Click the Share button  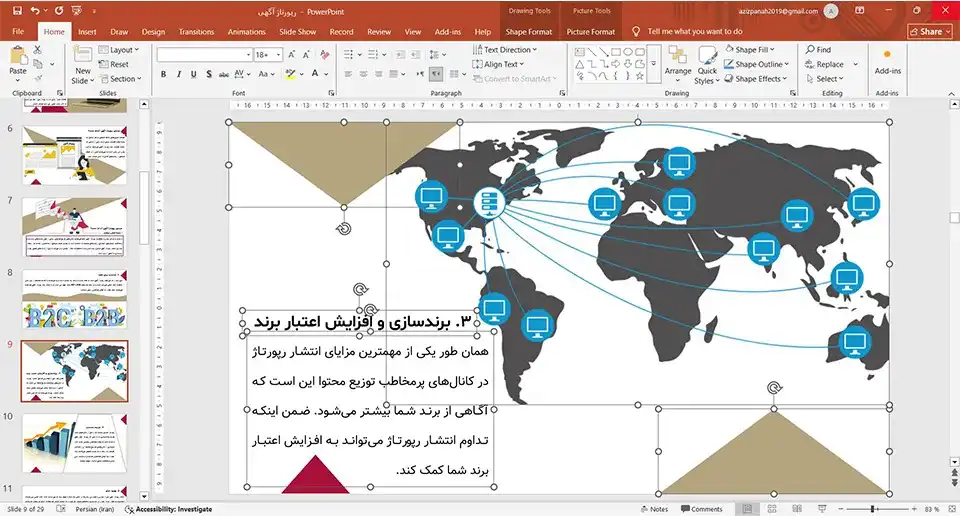tap(930, 32)
